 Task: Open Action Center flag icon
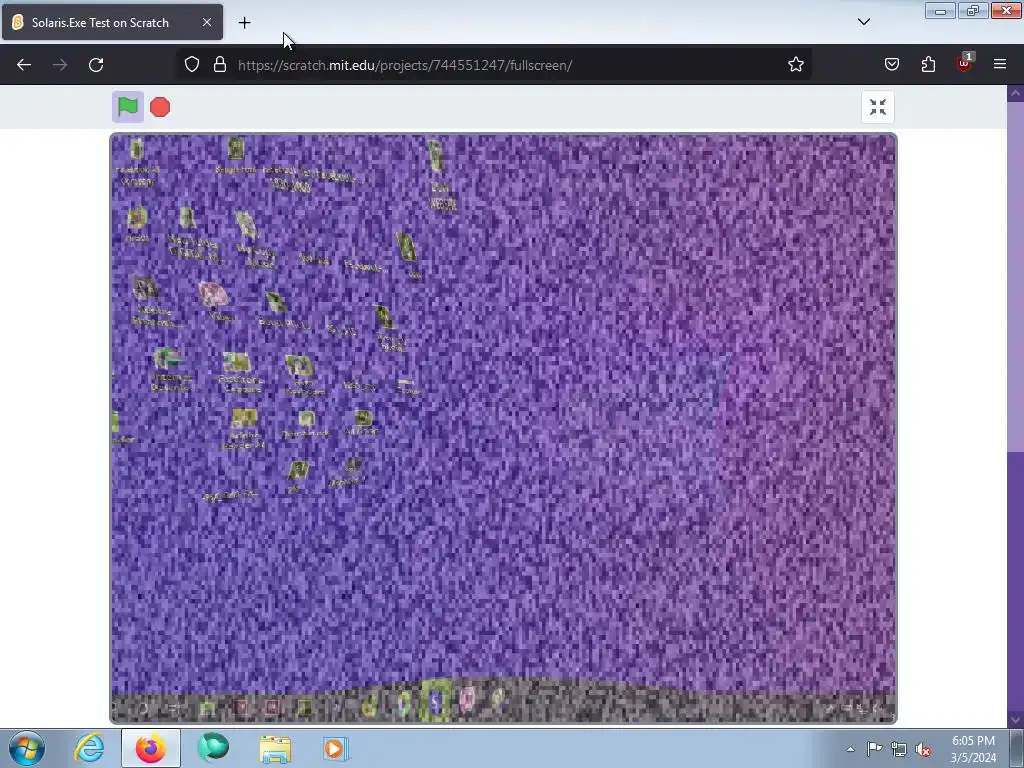click(x=874, y=749)
